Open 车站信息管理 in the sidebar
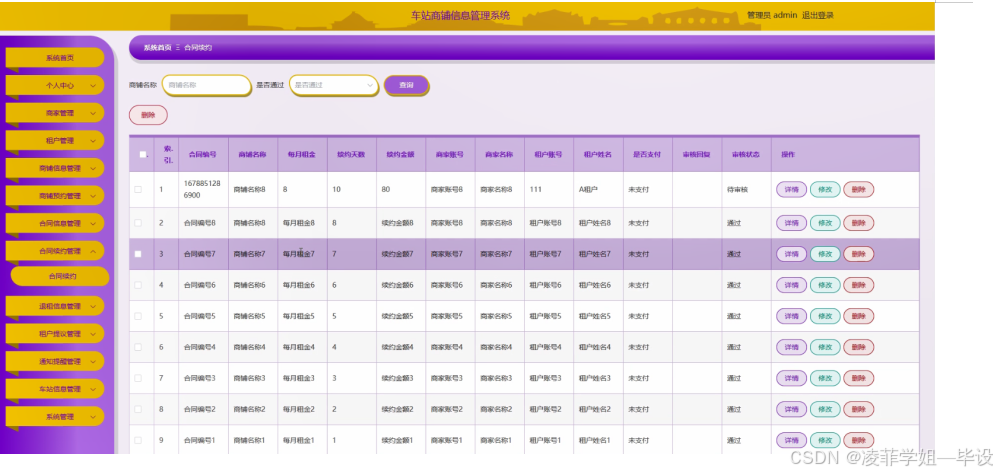 point(55,389)
